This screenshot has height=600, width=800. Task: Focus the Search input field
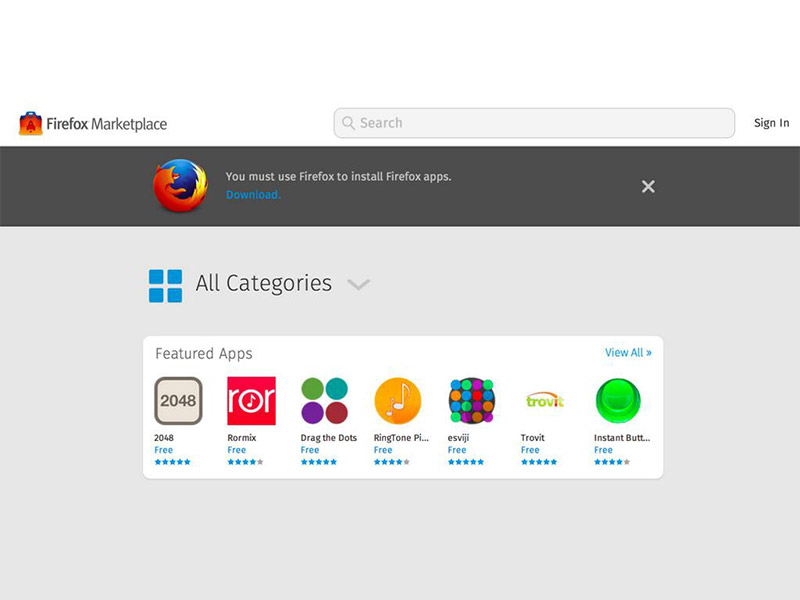[534, 123]
